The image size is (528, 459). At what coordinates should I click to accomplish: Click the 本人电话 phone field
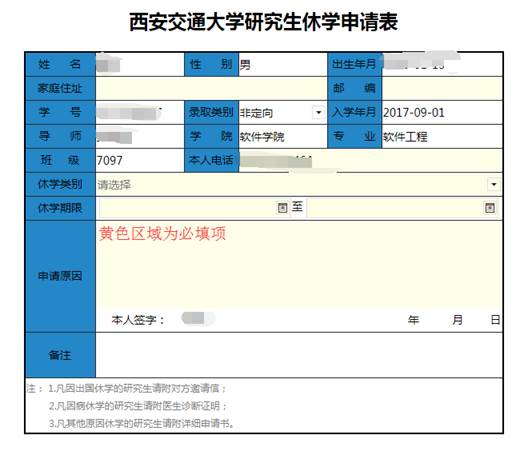pos(370,161)
